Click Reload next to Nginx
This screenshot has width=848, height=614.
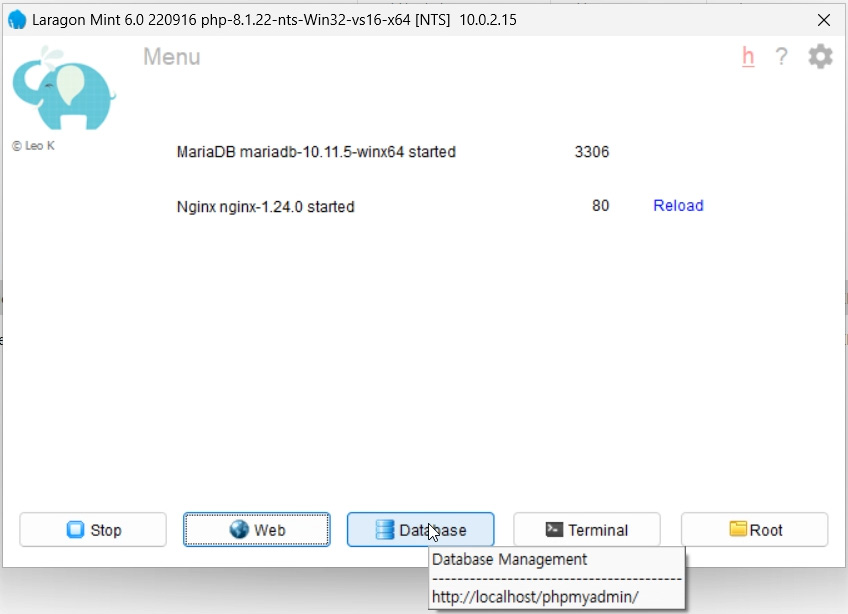coord(678,206)
